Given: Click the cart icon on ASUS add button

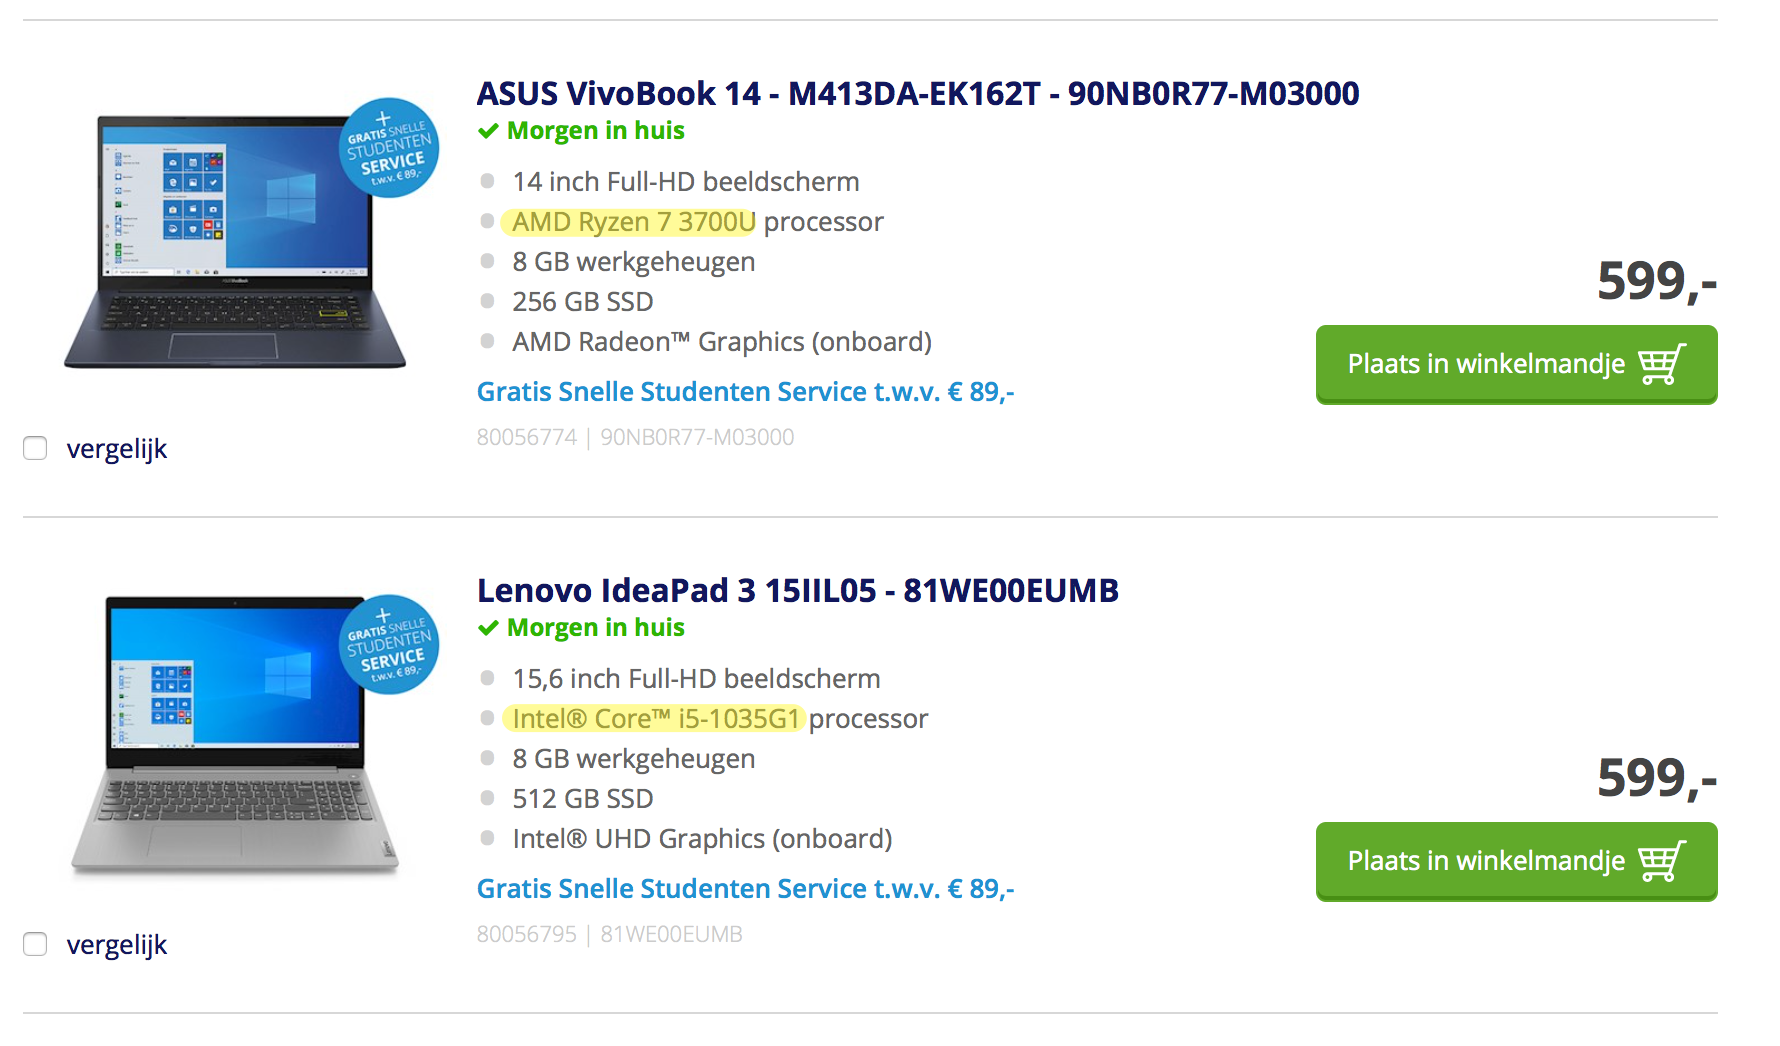Looking at the screenshot, I should pyautogui.click(x=1662, y=364).
